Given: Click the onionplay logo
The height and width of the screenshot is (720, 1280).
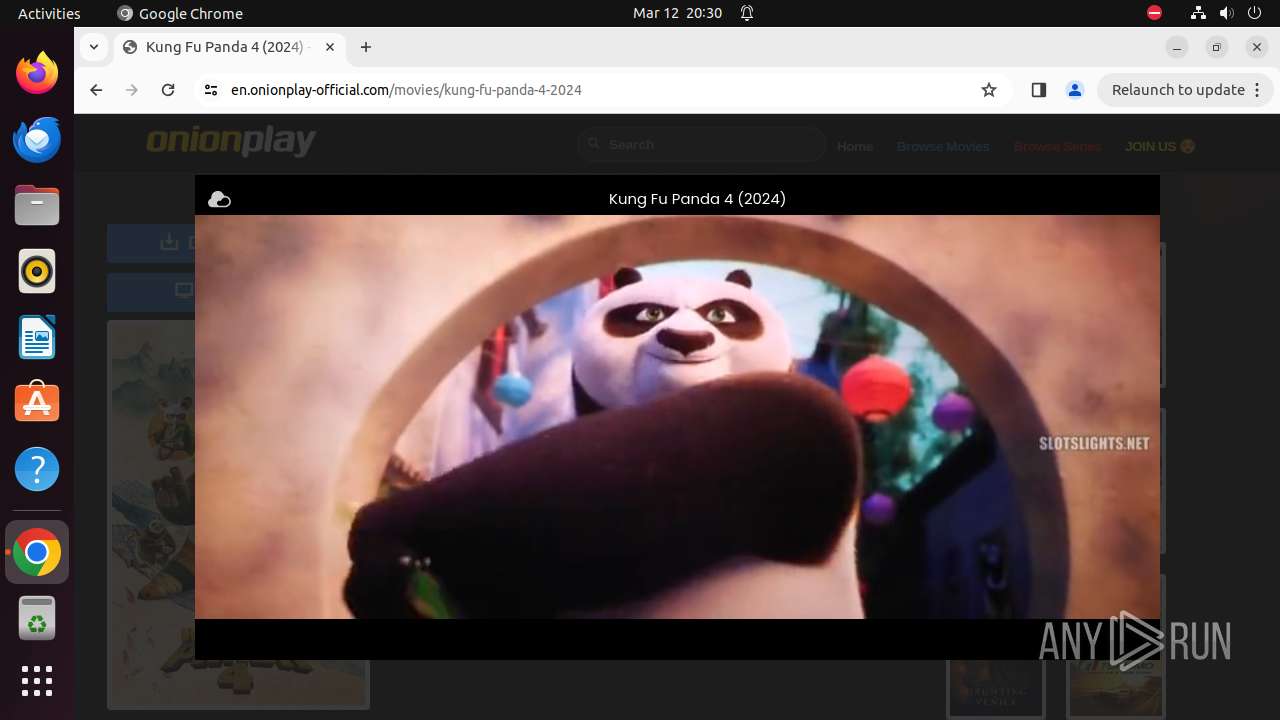Looking at the screenshot, I should [231, 141].
